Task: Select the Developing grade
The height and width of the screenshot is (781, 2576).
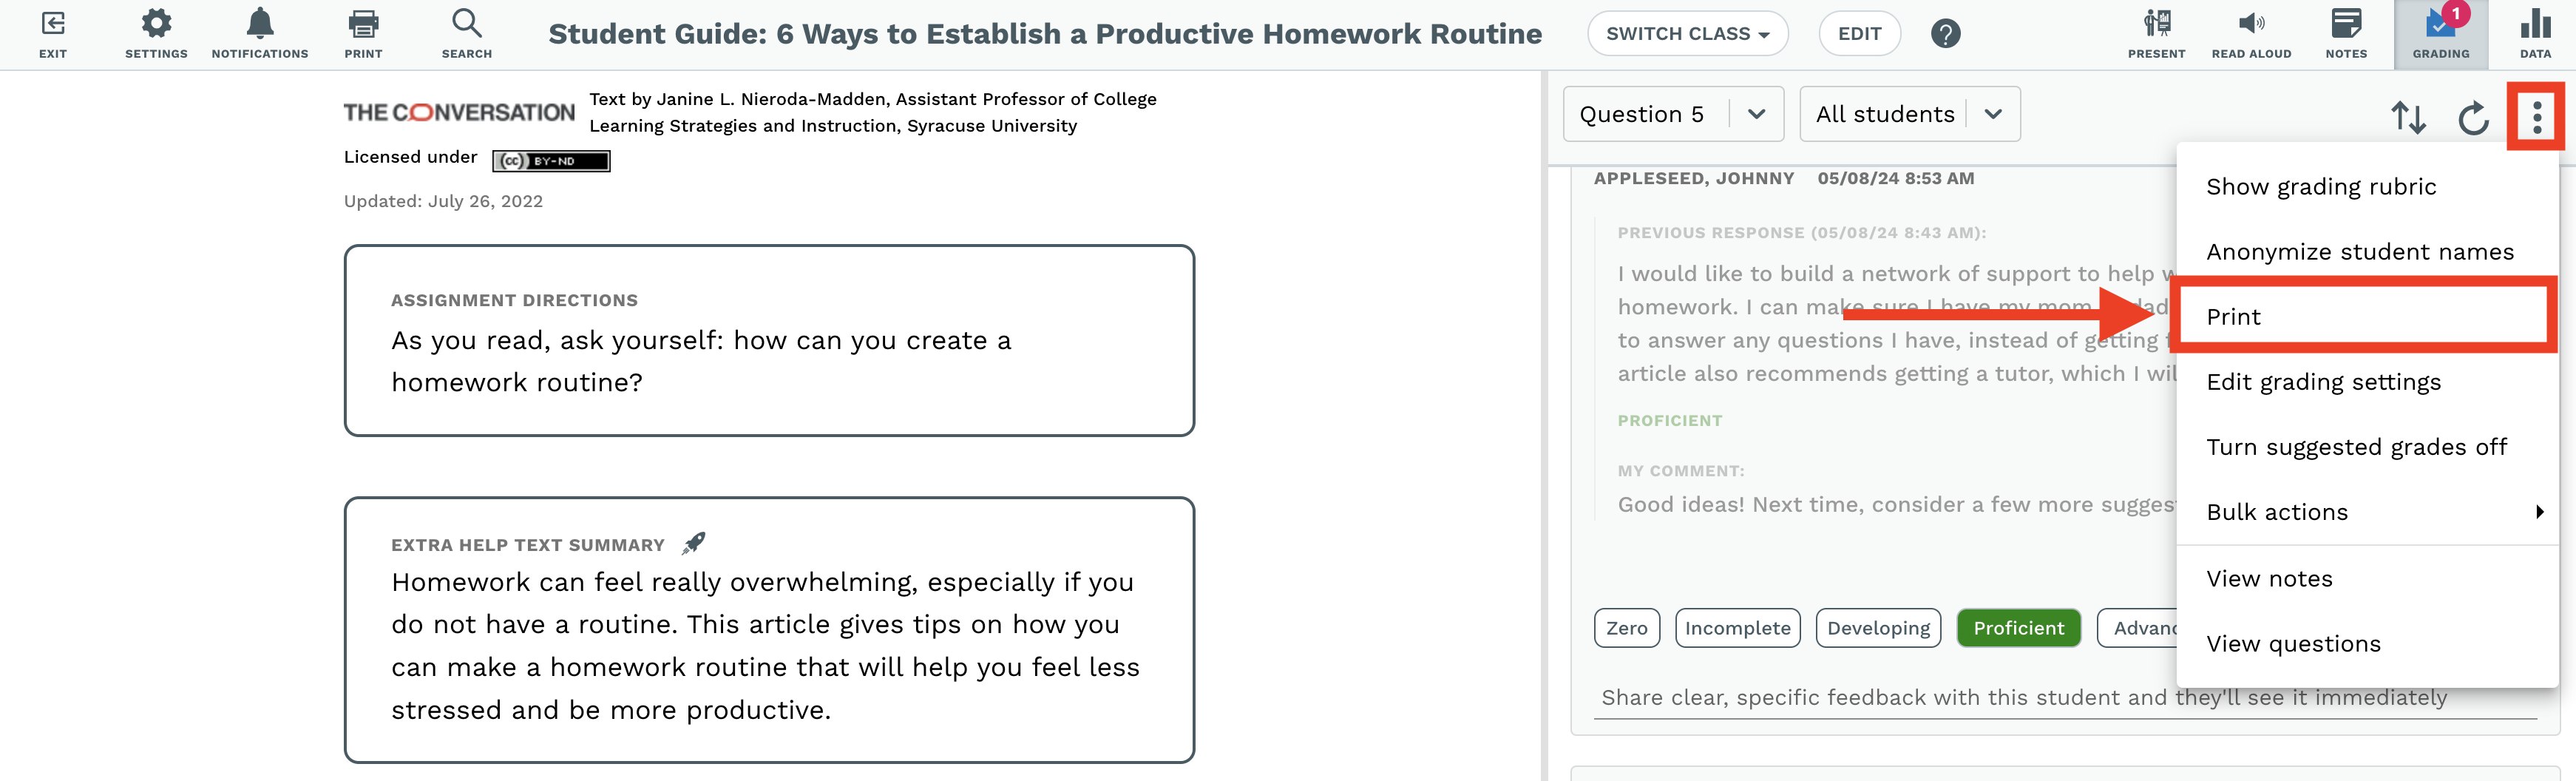Action: (1878, 628)
